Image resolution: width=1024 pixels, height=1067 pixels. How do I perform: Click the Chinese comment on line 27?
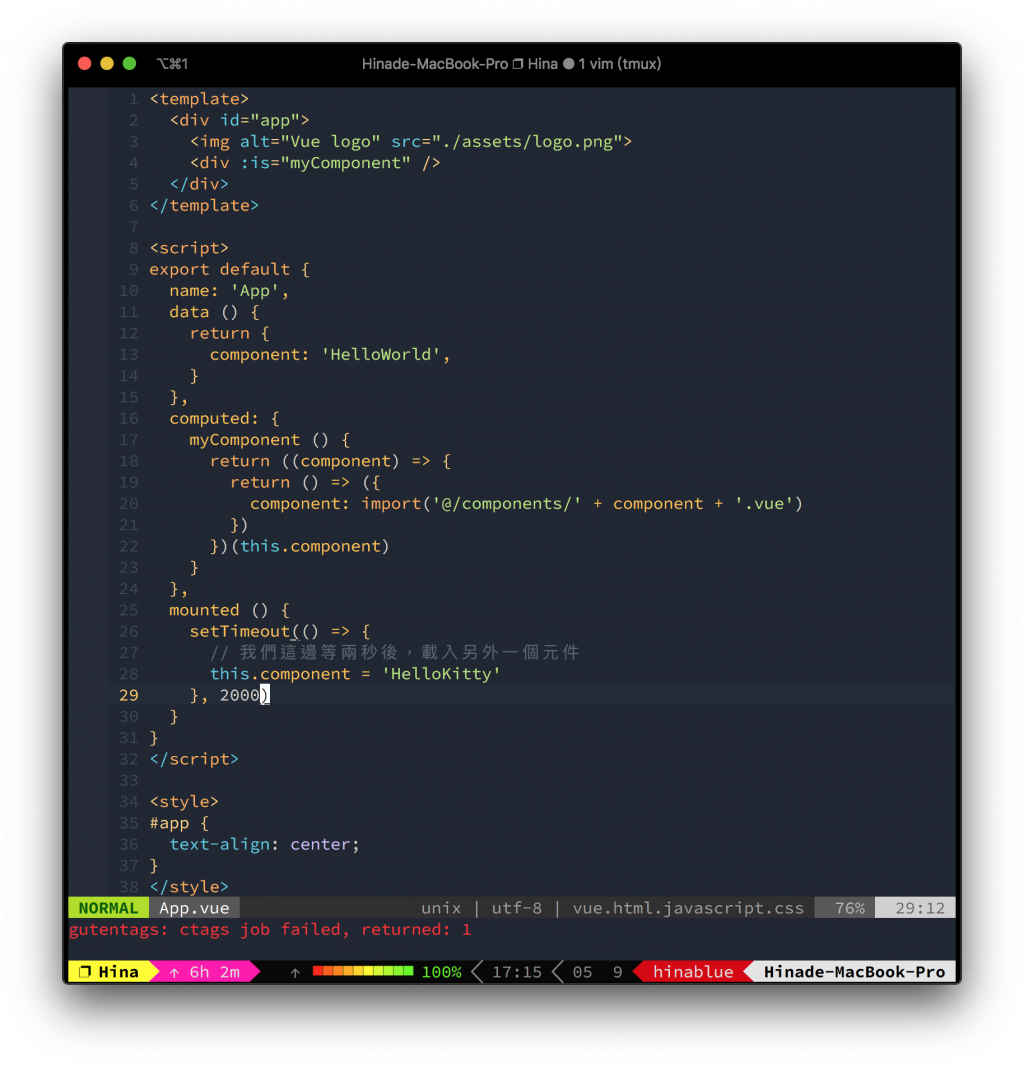point(395,653)
